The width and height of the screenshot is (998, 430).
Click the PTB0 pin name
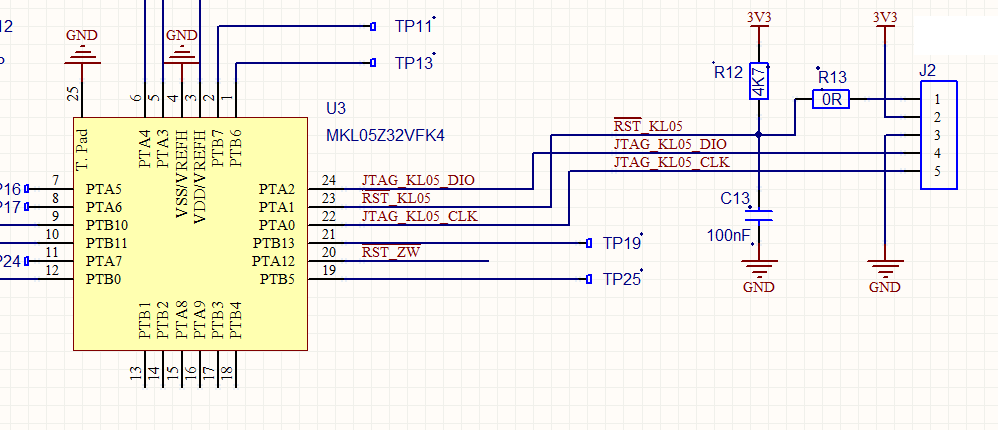click(104, 279)
